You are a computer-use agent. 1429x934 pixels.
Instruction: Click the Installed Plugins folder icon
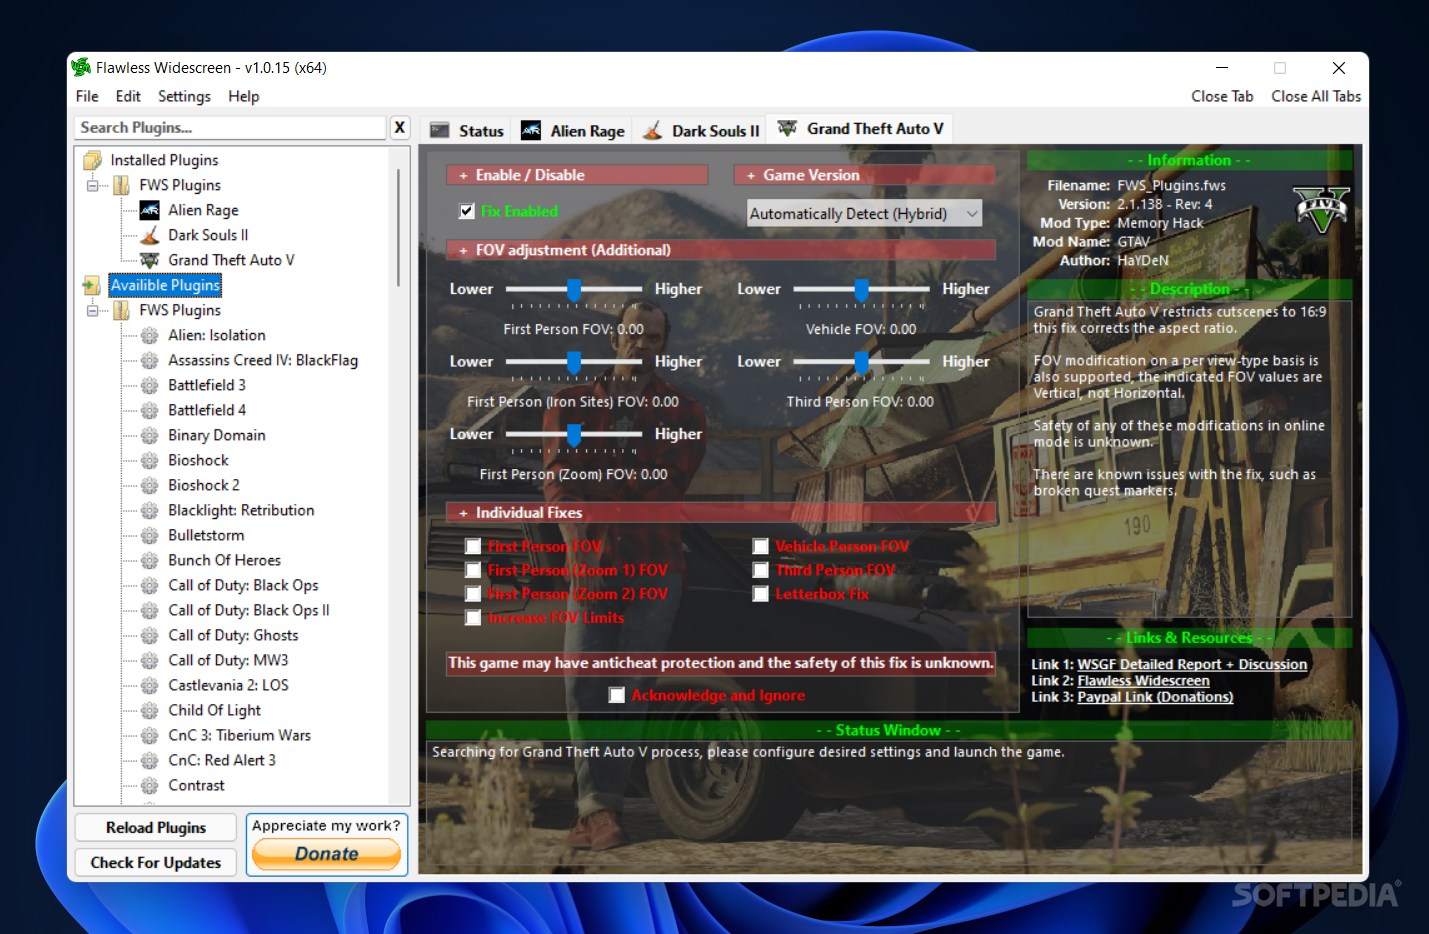[92, 160]
